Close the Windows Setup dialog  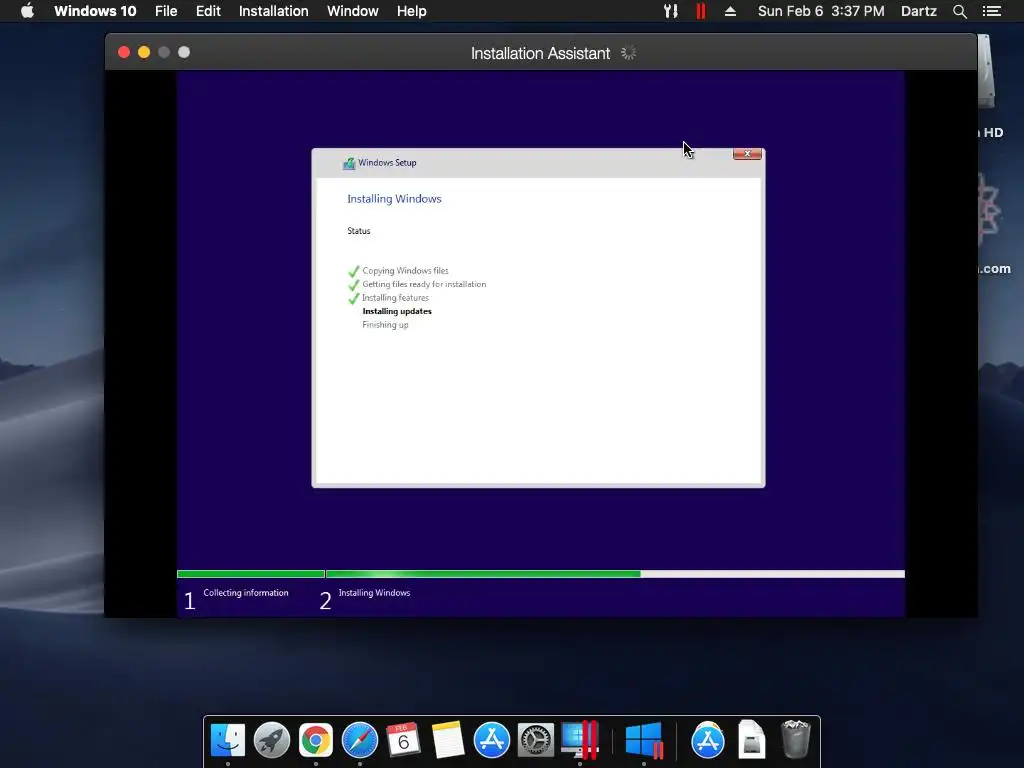747,153
